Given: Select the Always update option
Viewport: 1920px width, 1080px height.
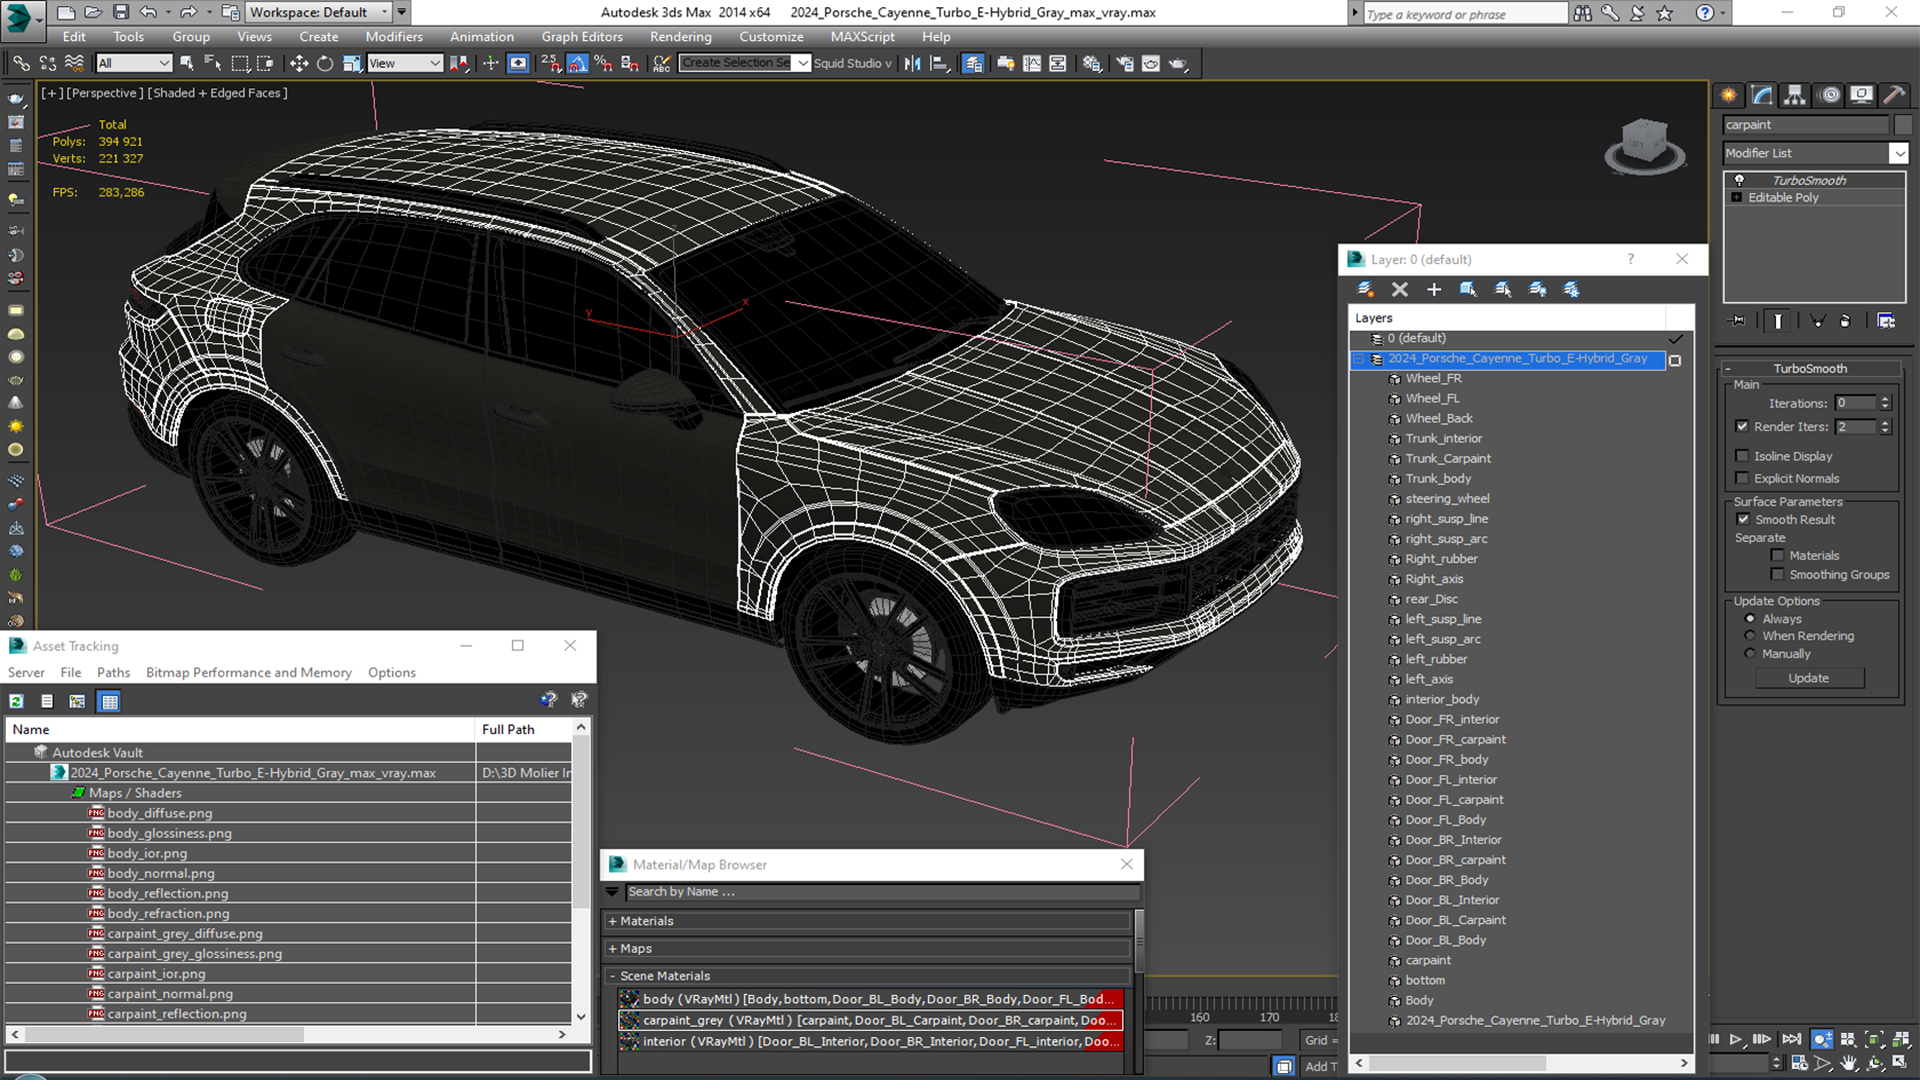Looking at the screenshot, I should pos(1750,619).
